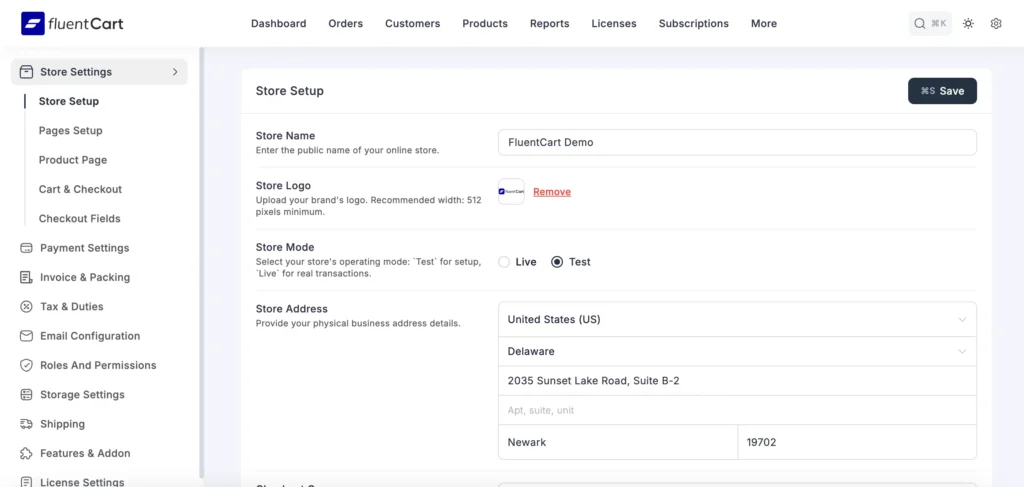Click the Email Configuration envelope icon
Screen dimensions: 1024x487
tap(27, 336)
